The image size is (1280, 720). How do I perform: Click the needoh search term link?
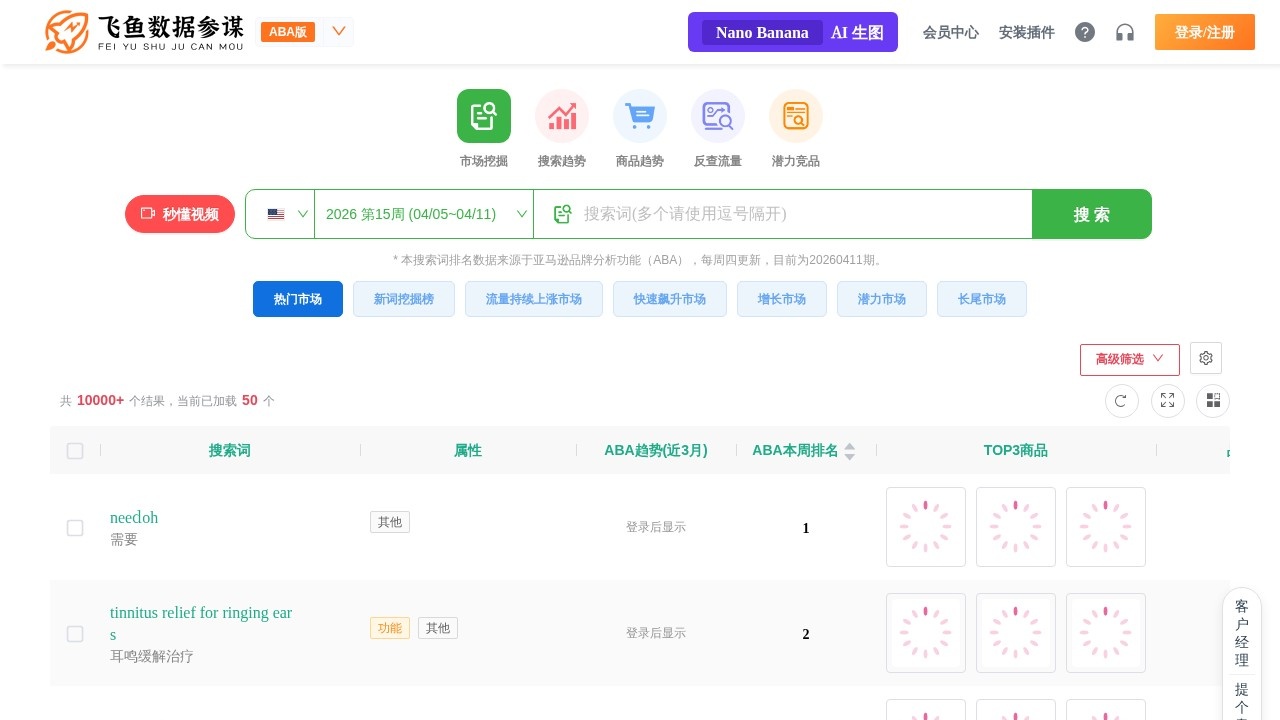click(x=134, y=518)
